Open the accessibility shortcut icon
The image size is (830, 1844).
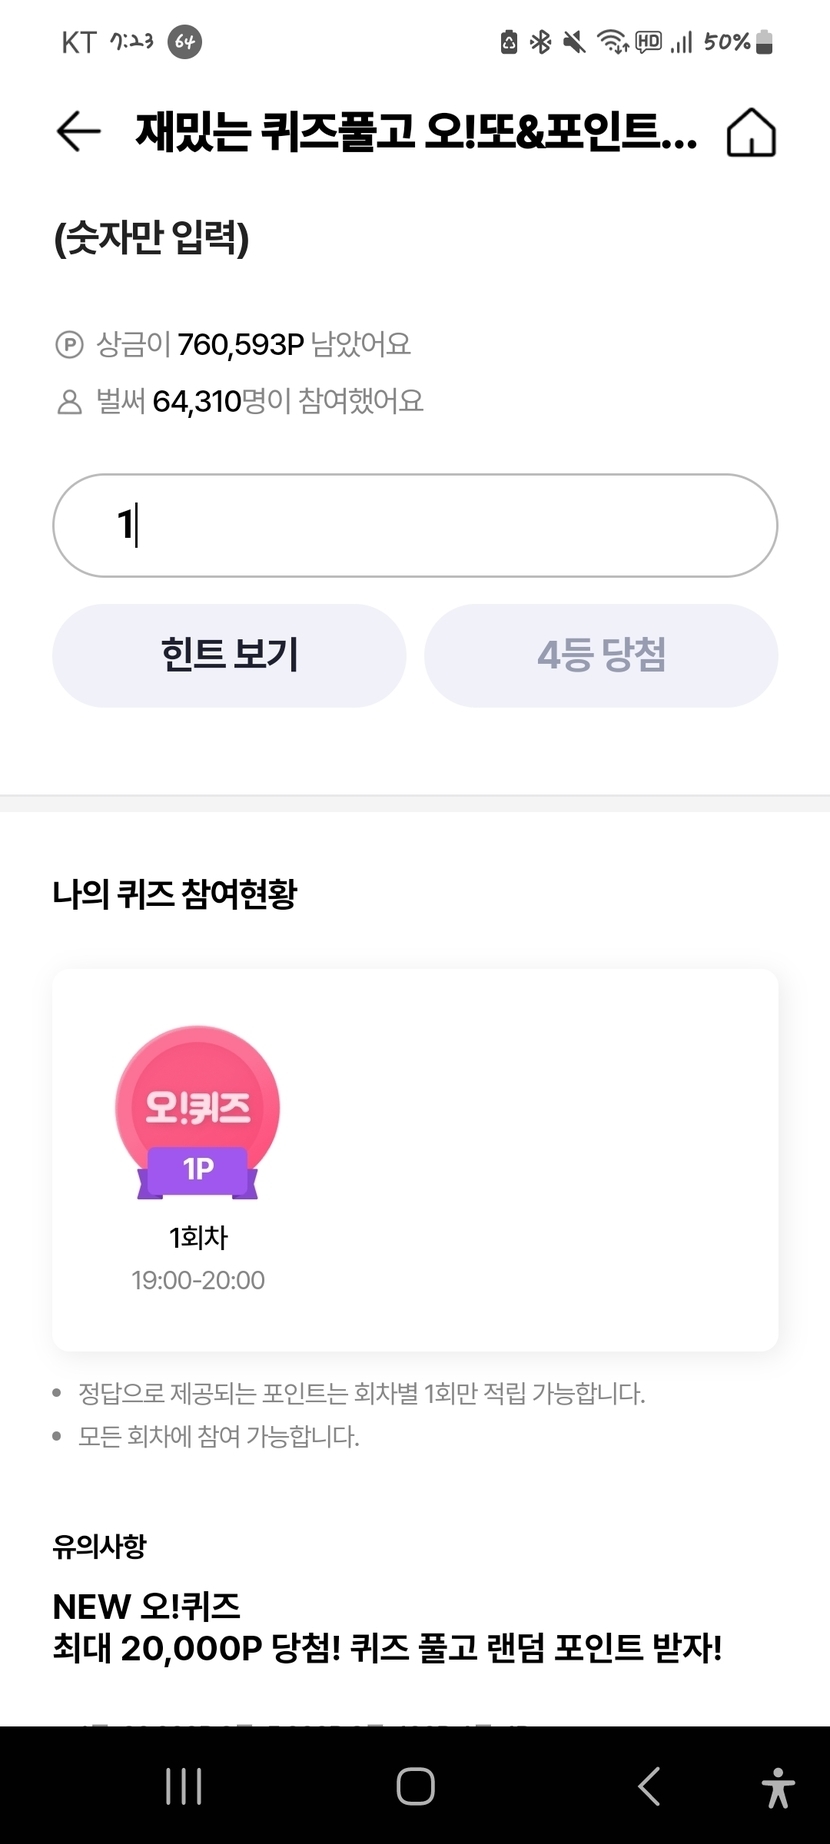(777, 1787)
